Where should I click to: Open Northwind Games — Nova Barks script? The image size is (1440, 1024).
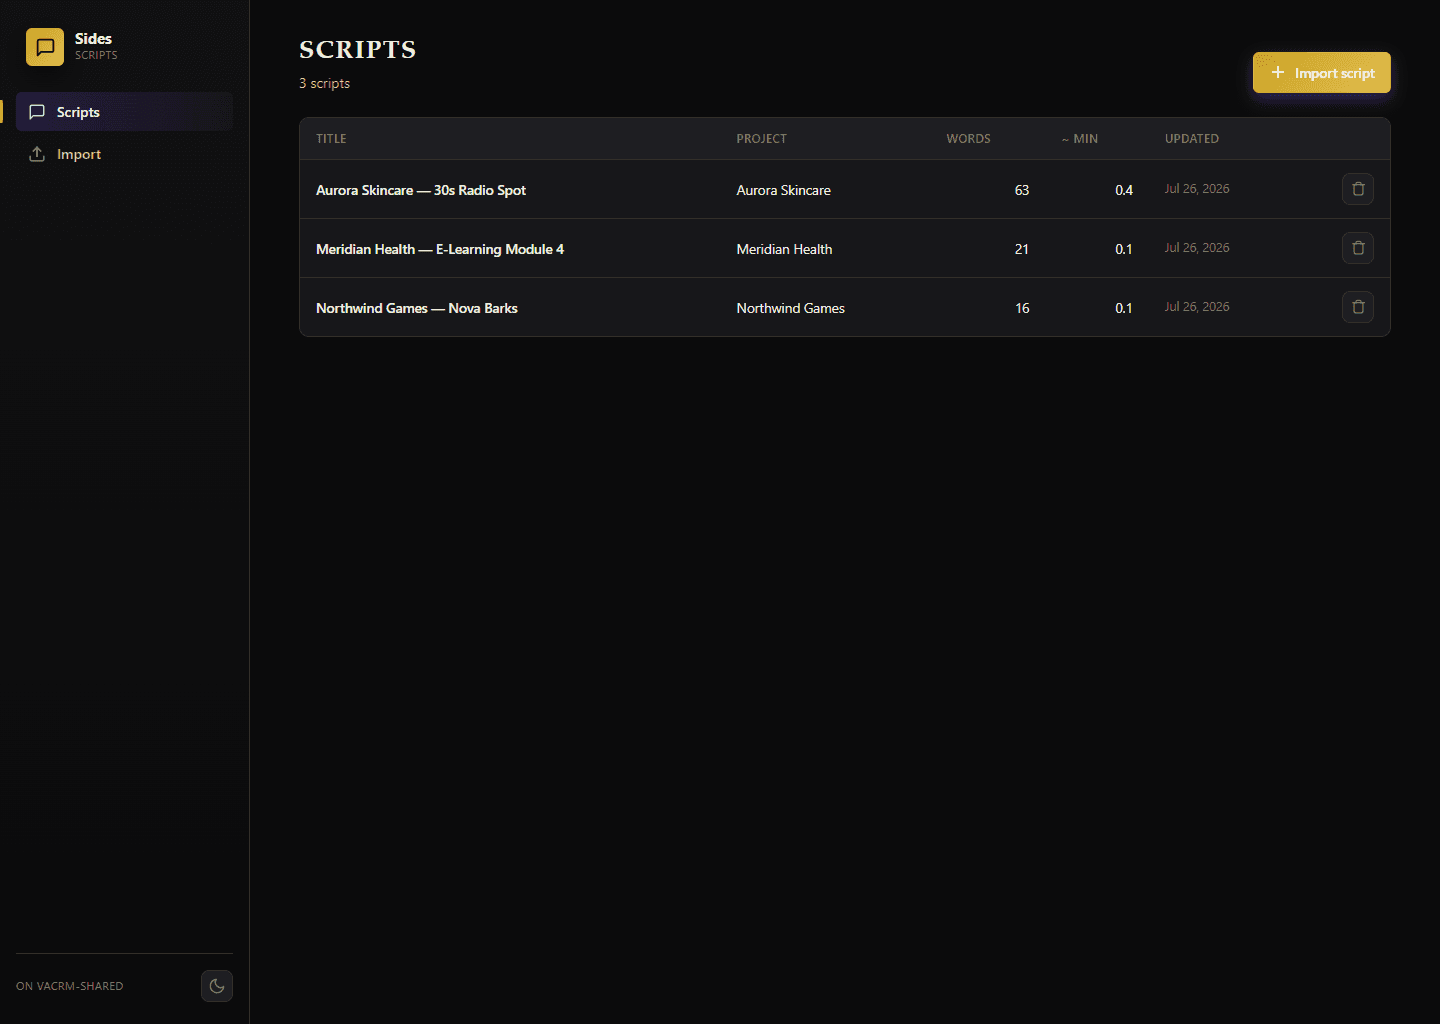tap(417, 308)
